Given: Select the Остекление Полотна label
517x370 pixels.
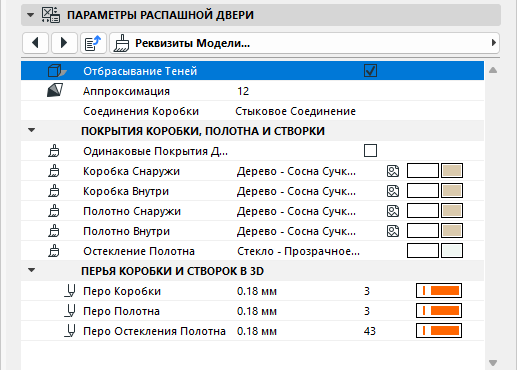Looking at the screenshot, I should 139,251.
